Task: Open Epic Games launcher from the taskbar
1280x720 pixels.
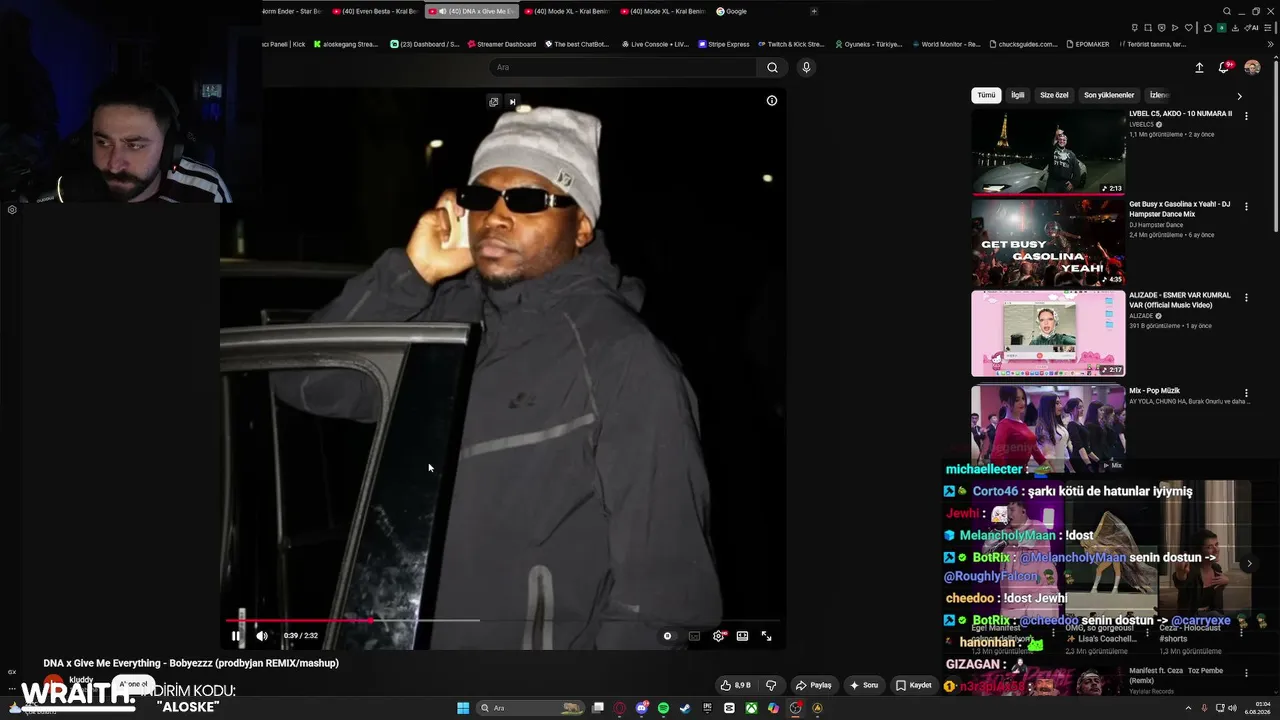Action: coord(707,708)
